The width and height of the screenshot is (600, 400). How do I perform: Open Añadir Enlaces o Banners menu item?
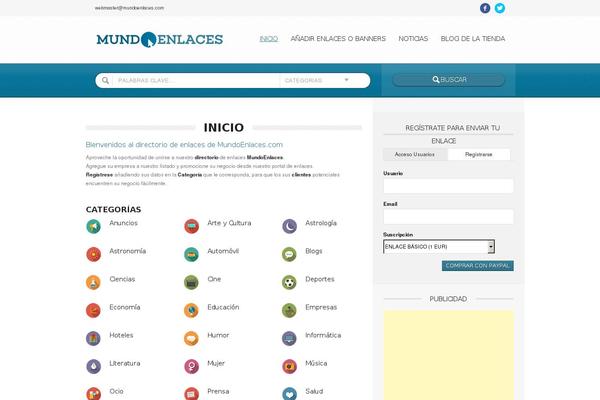[338, 39]
